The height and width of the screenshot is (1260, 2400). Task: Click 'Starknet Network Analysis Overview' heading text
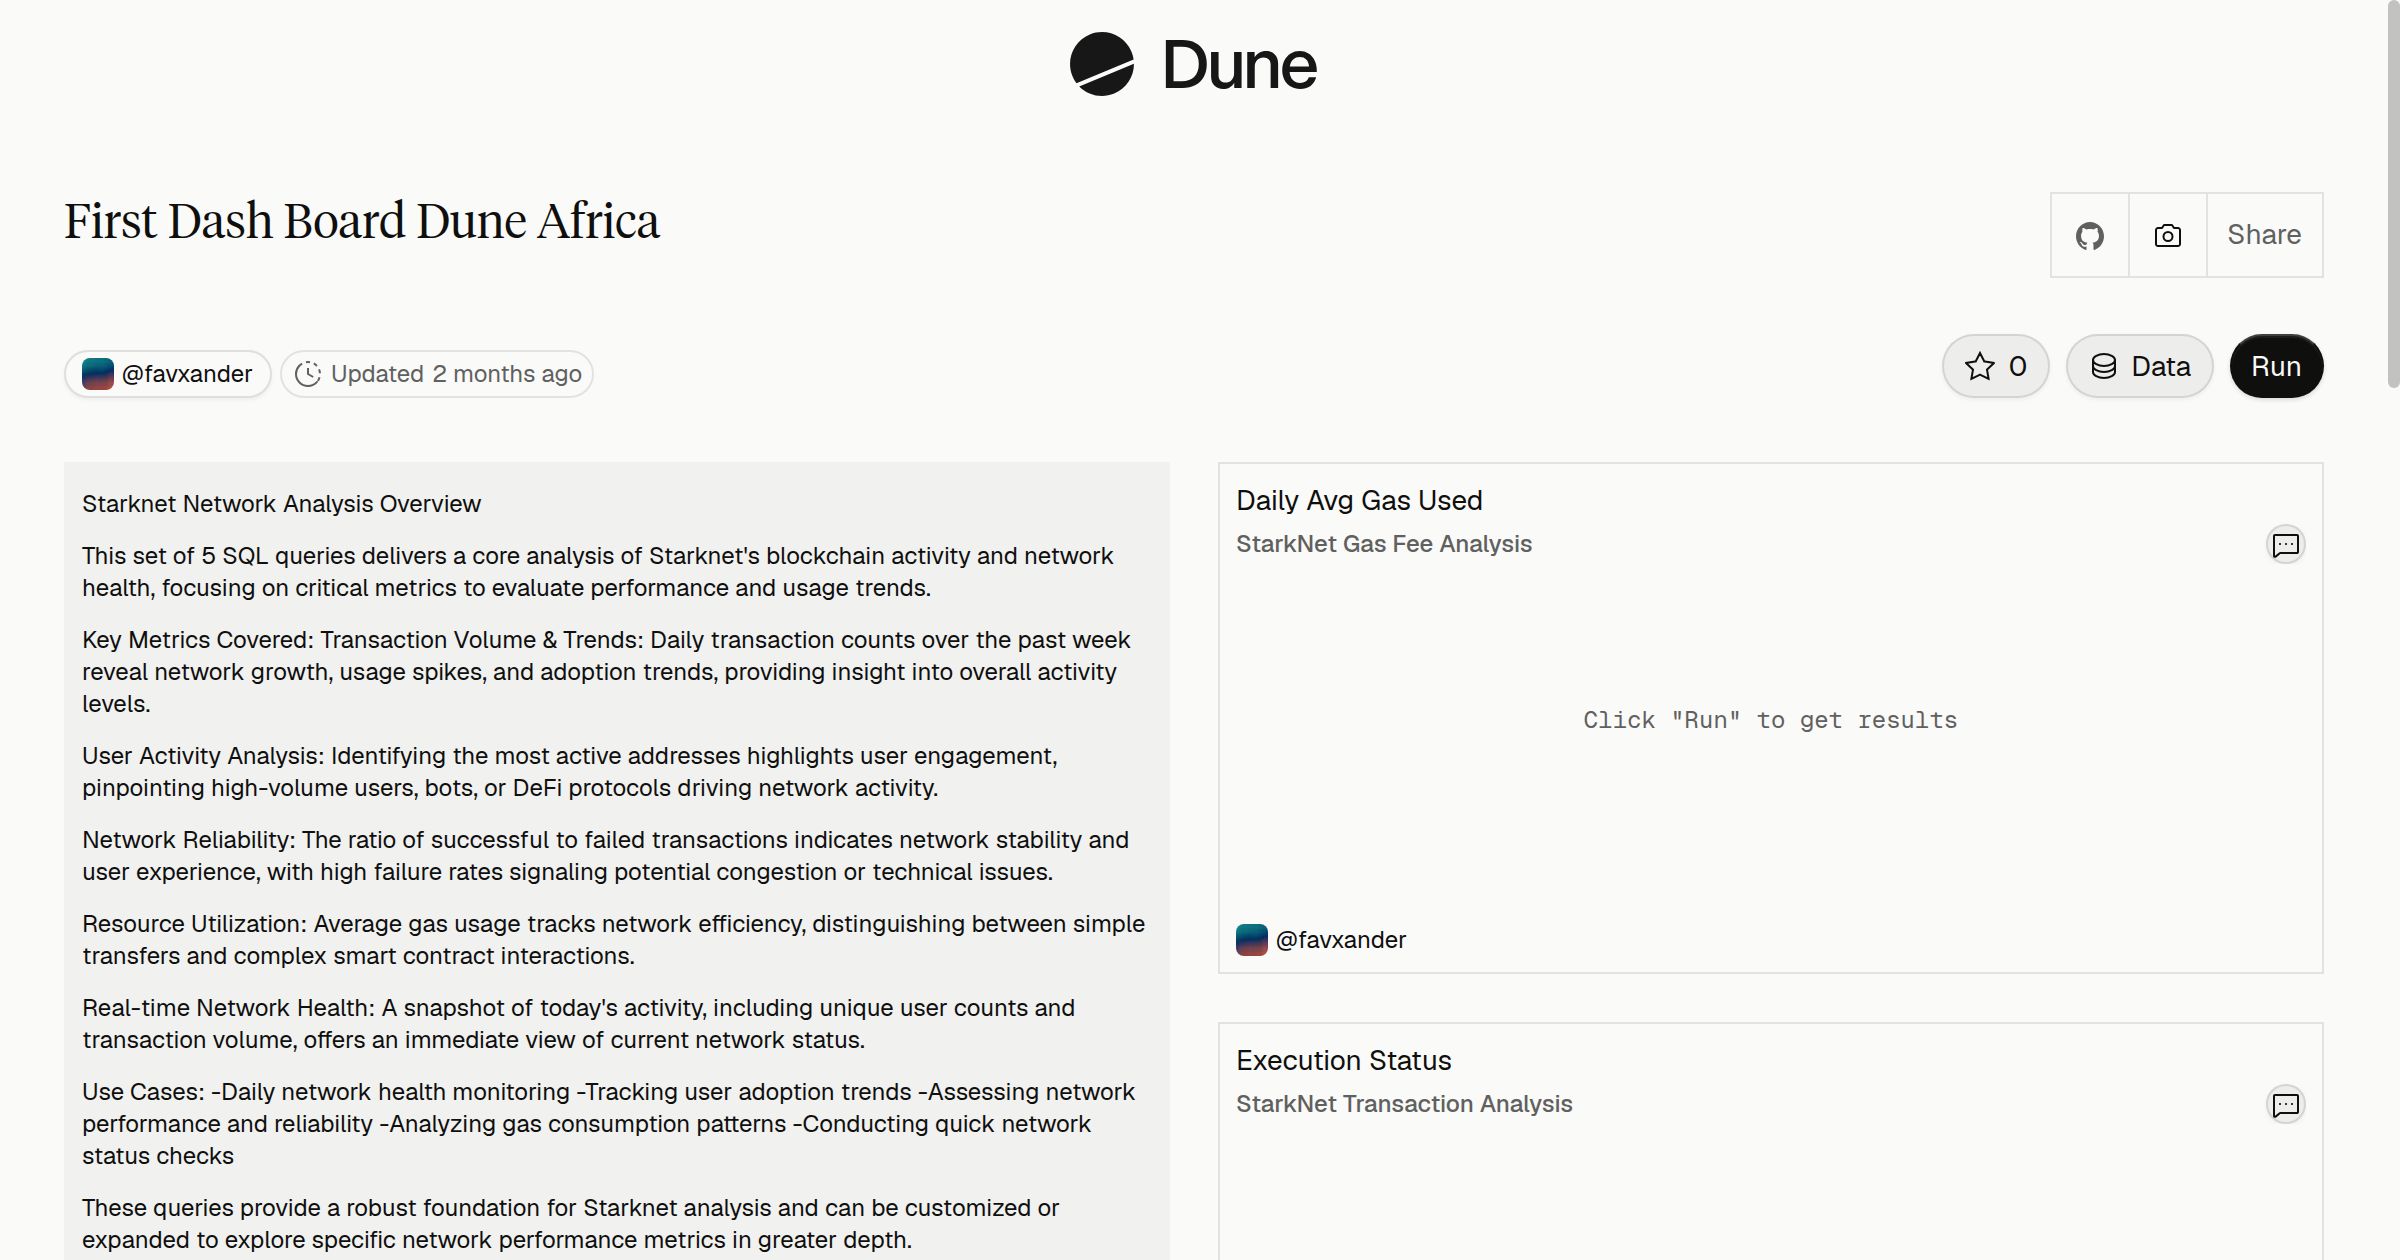pyautogui.click(x=281, y=504)
